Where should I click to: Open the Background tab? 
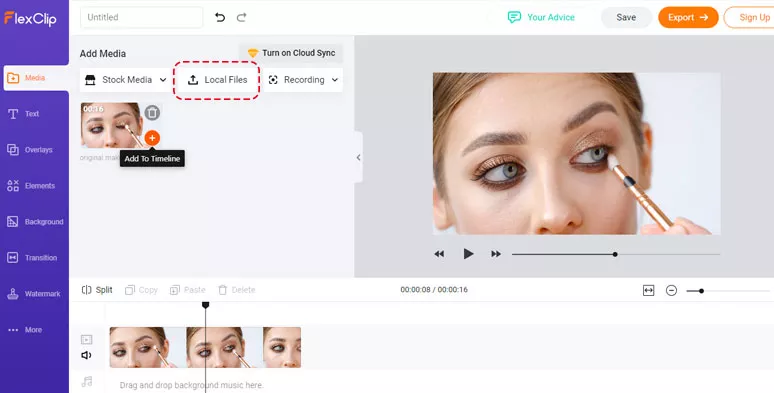[x=35, y=222]
